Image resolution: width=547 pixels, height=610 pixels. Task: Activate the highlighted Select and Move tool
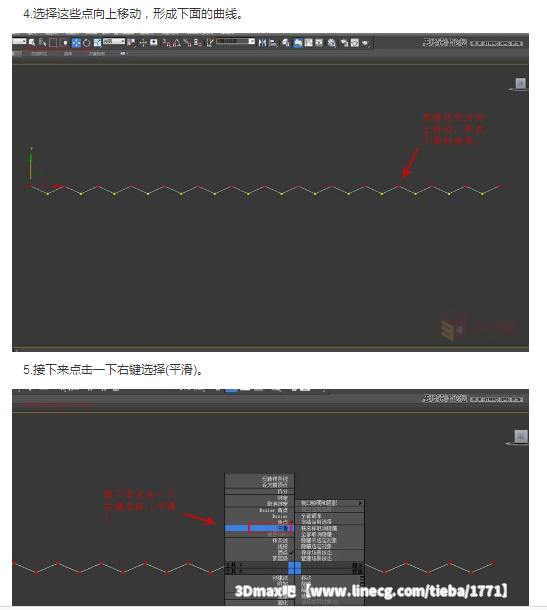click(x=76, y=42)
